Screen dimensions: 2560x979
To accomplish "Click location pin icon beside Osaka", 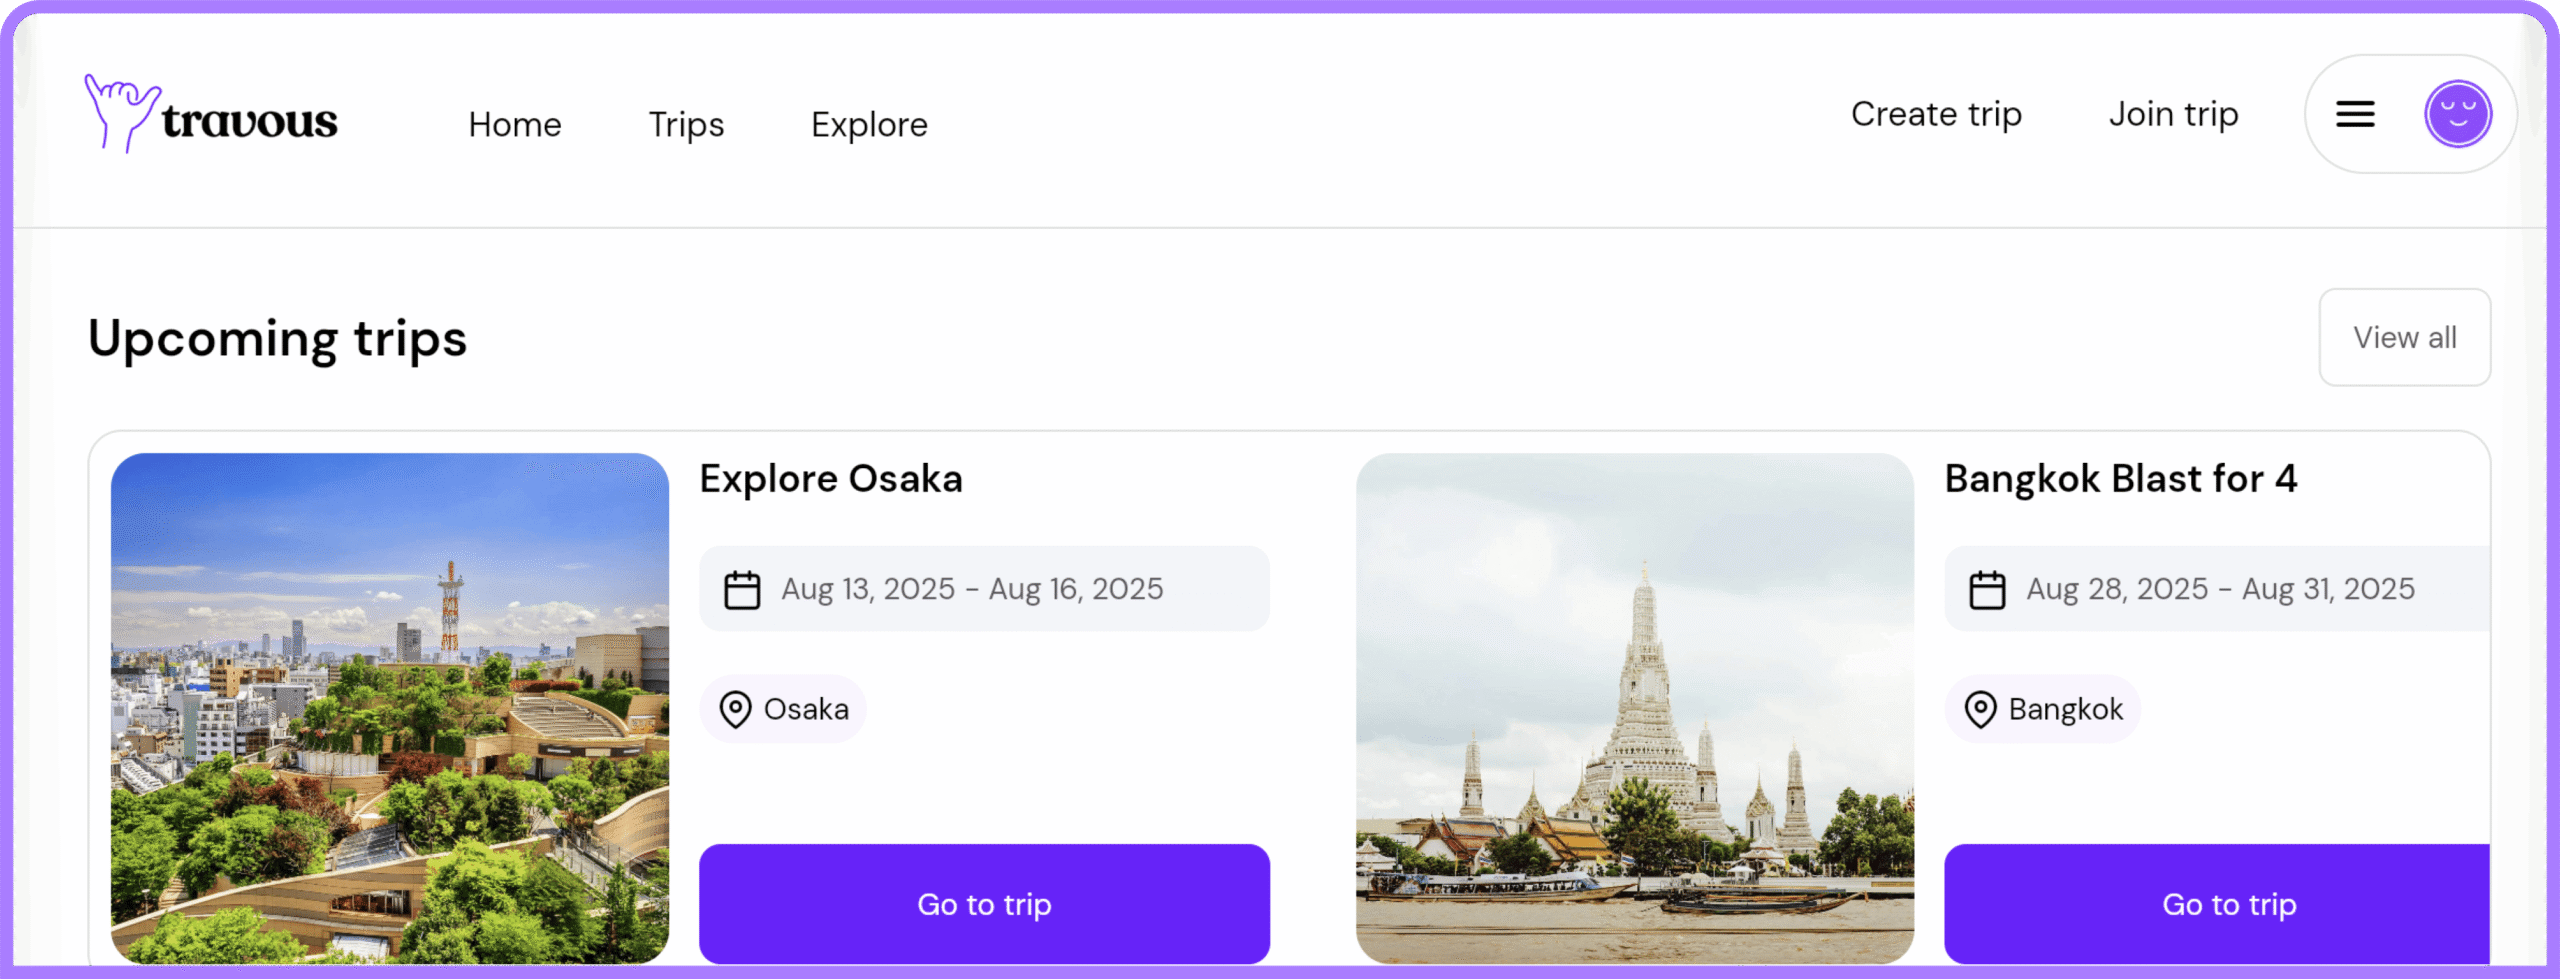I will (735, 709).
